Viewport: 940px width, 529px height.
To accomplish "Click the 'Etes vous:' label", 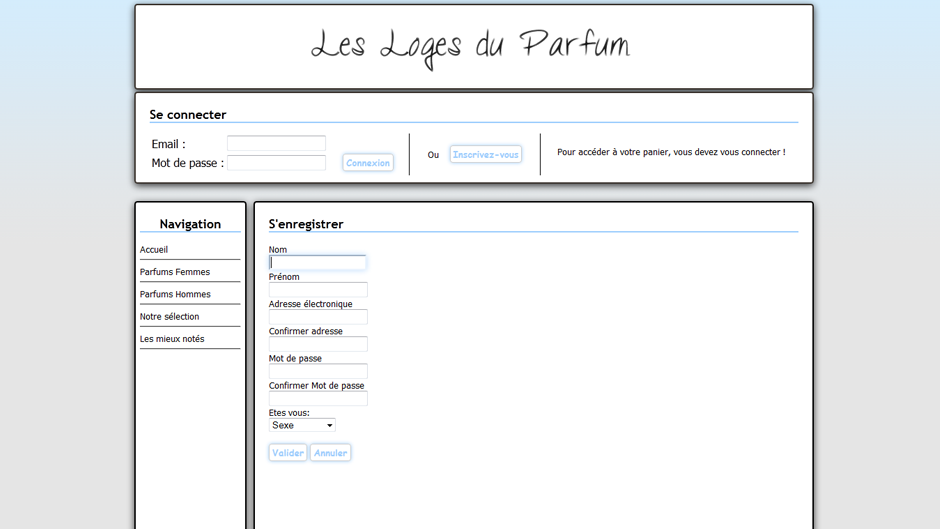I will coord(289,413).
